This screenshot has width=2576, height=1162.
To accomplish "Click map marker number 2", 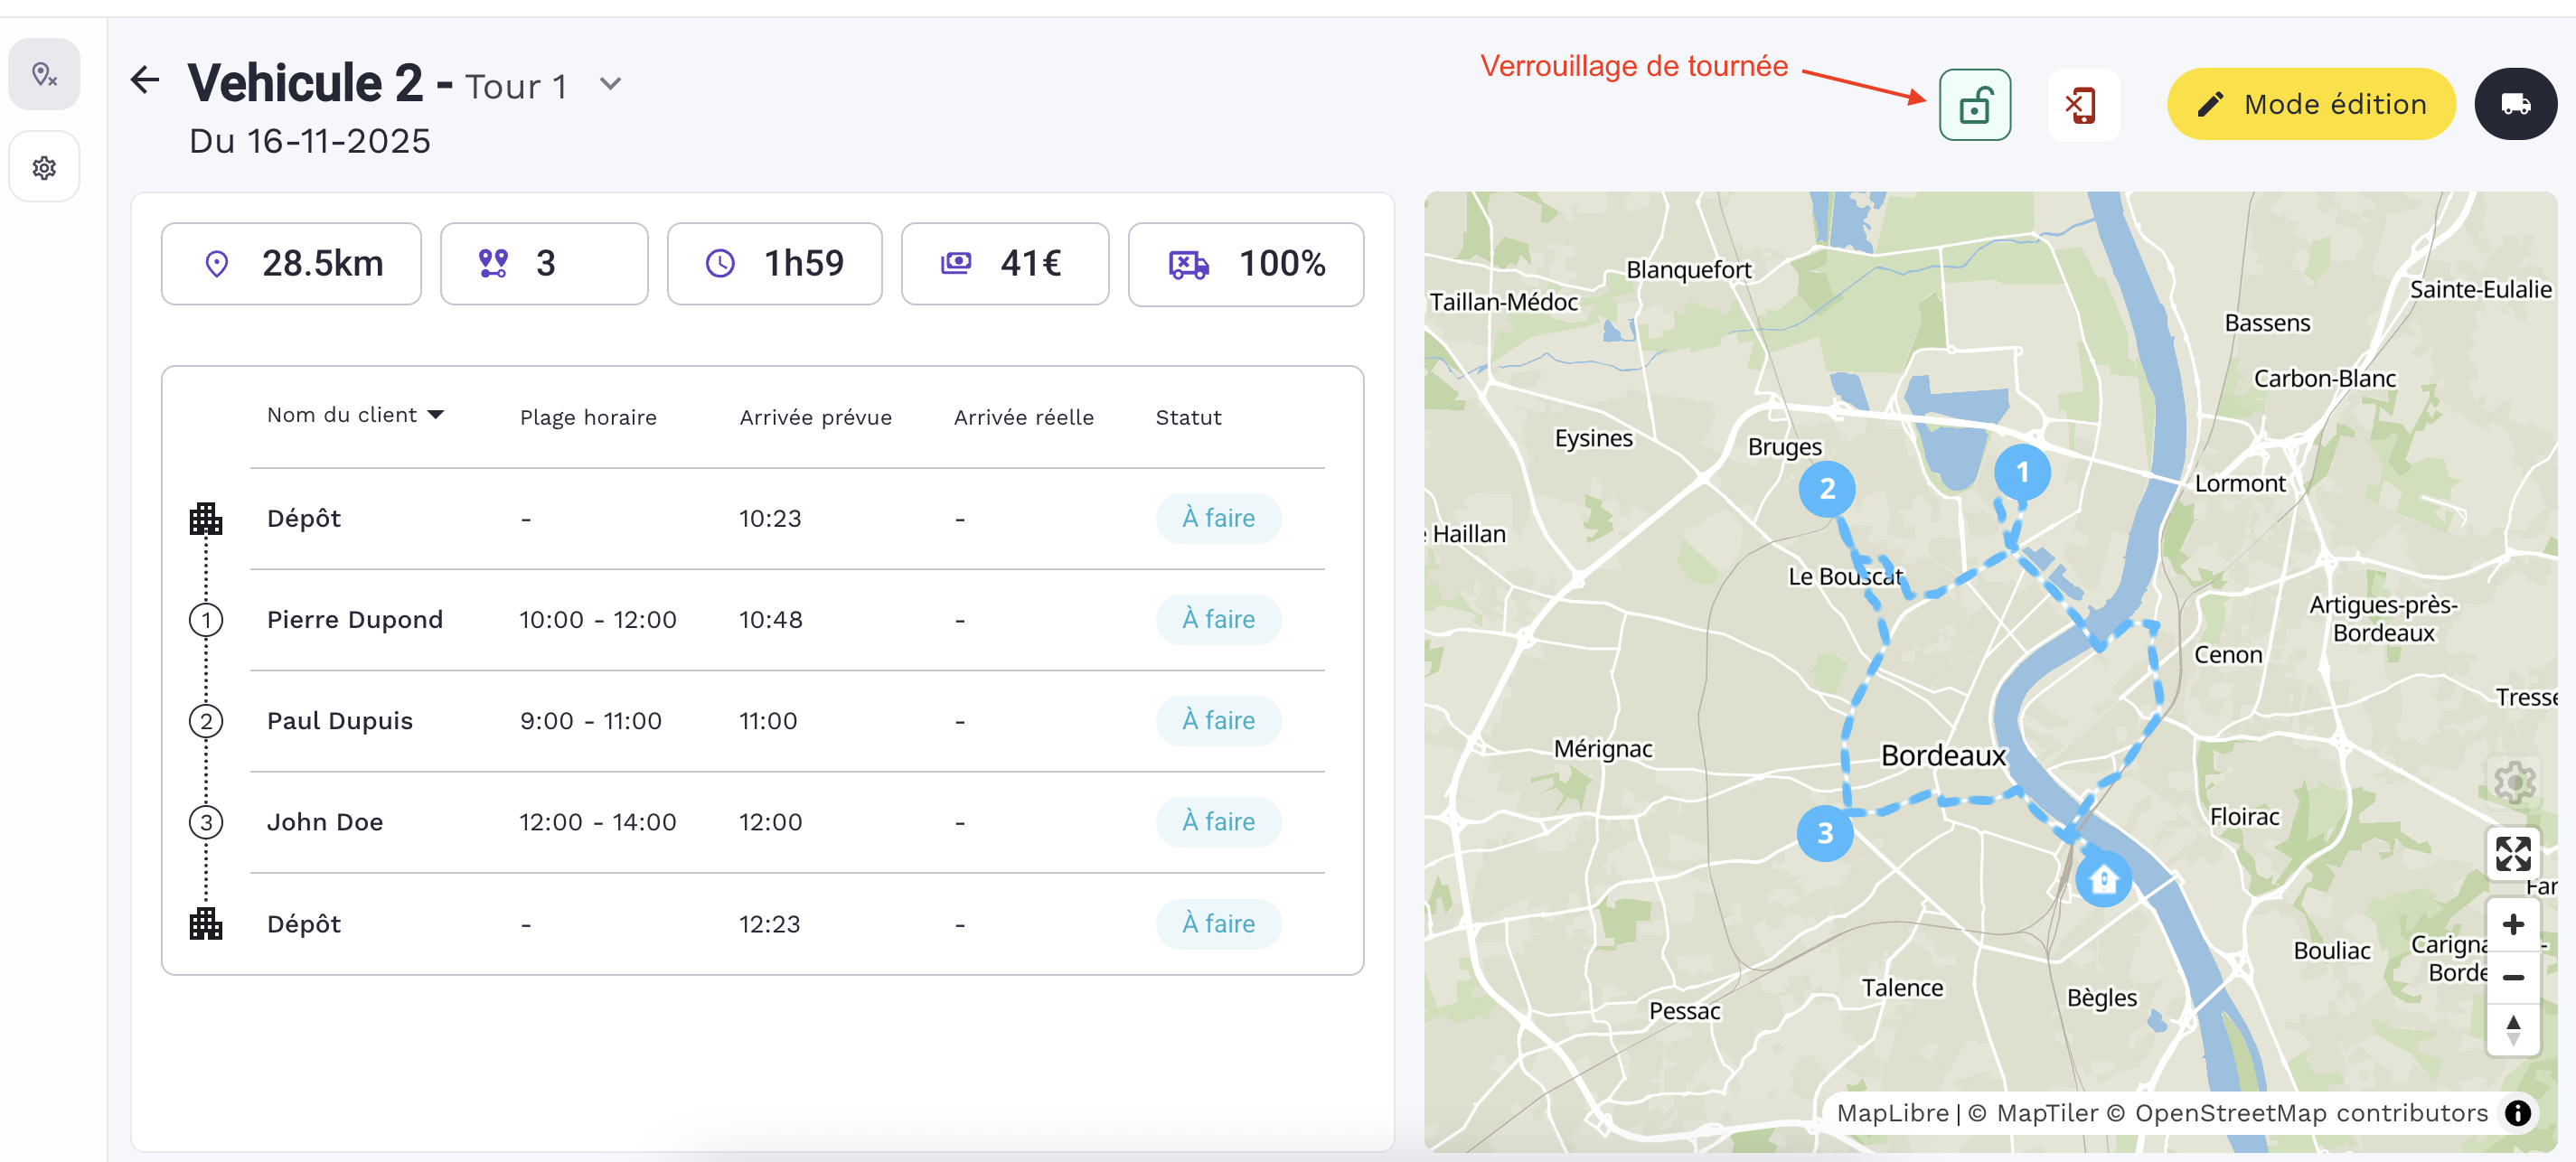I will click(1826, 489).
